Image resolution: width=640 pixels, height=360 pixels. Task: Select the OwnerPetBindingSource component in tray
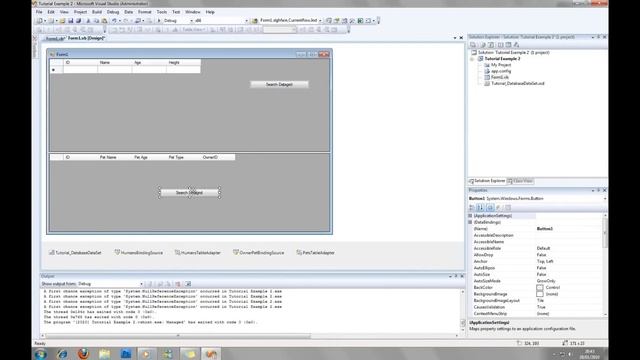[258, 253]
